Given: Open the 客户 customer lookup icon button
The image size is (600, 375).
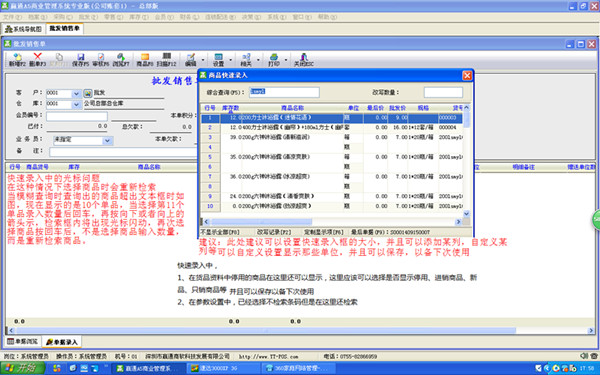Looking at the screenshot, I should point(88,93).
